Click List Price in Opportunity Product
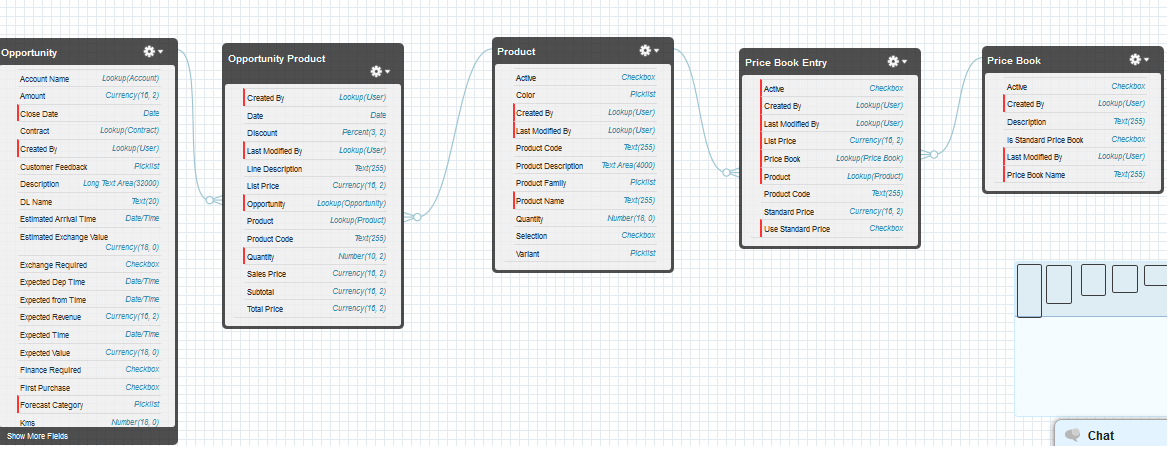Screen dimensions: 1170x450 pyautogui.click(x=316, y=186)
